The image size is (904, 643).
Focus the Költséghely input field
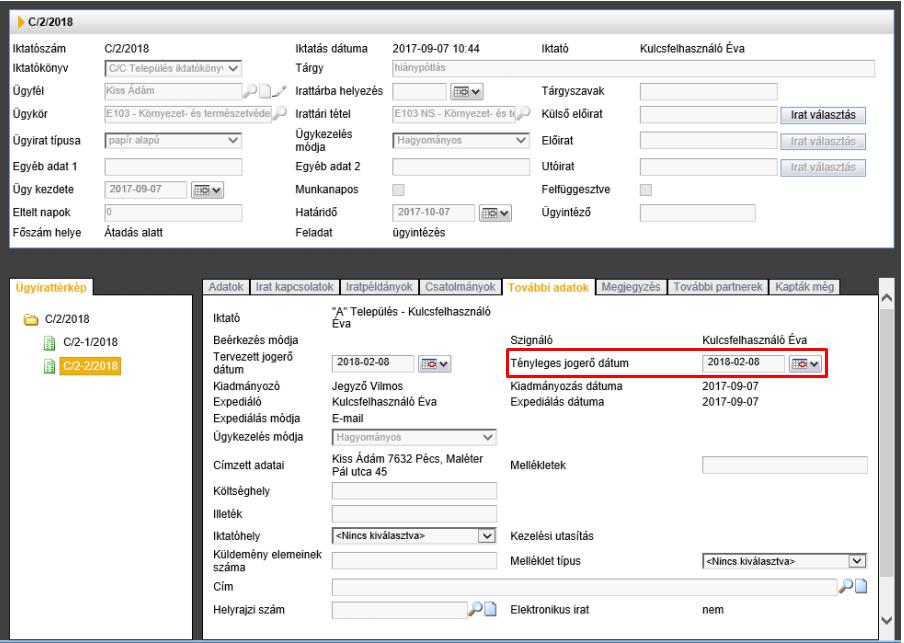coord(414,491)
